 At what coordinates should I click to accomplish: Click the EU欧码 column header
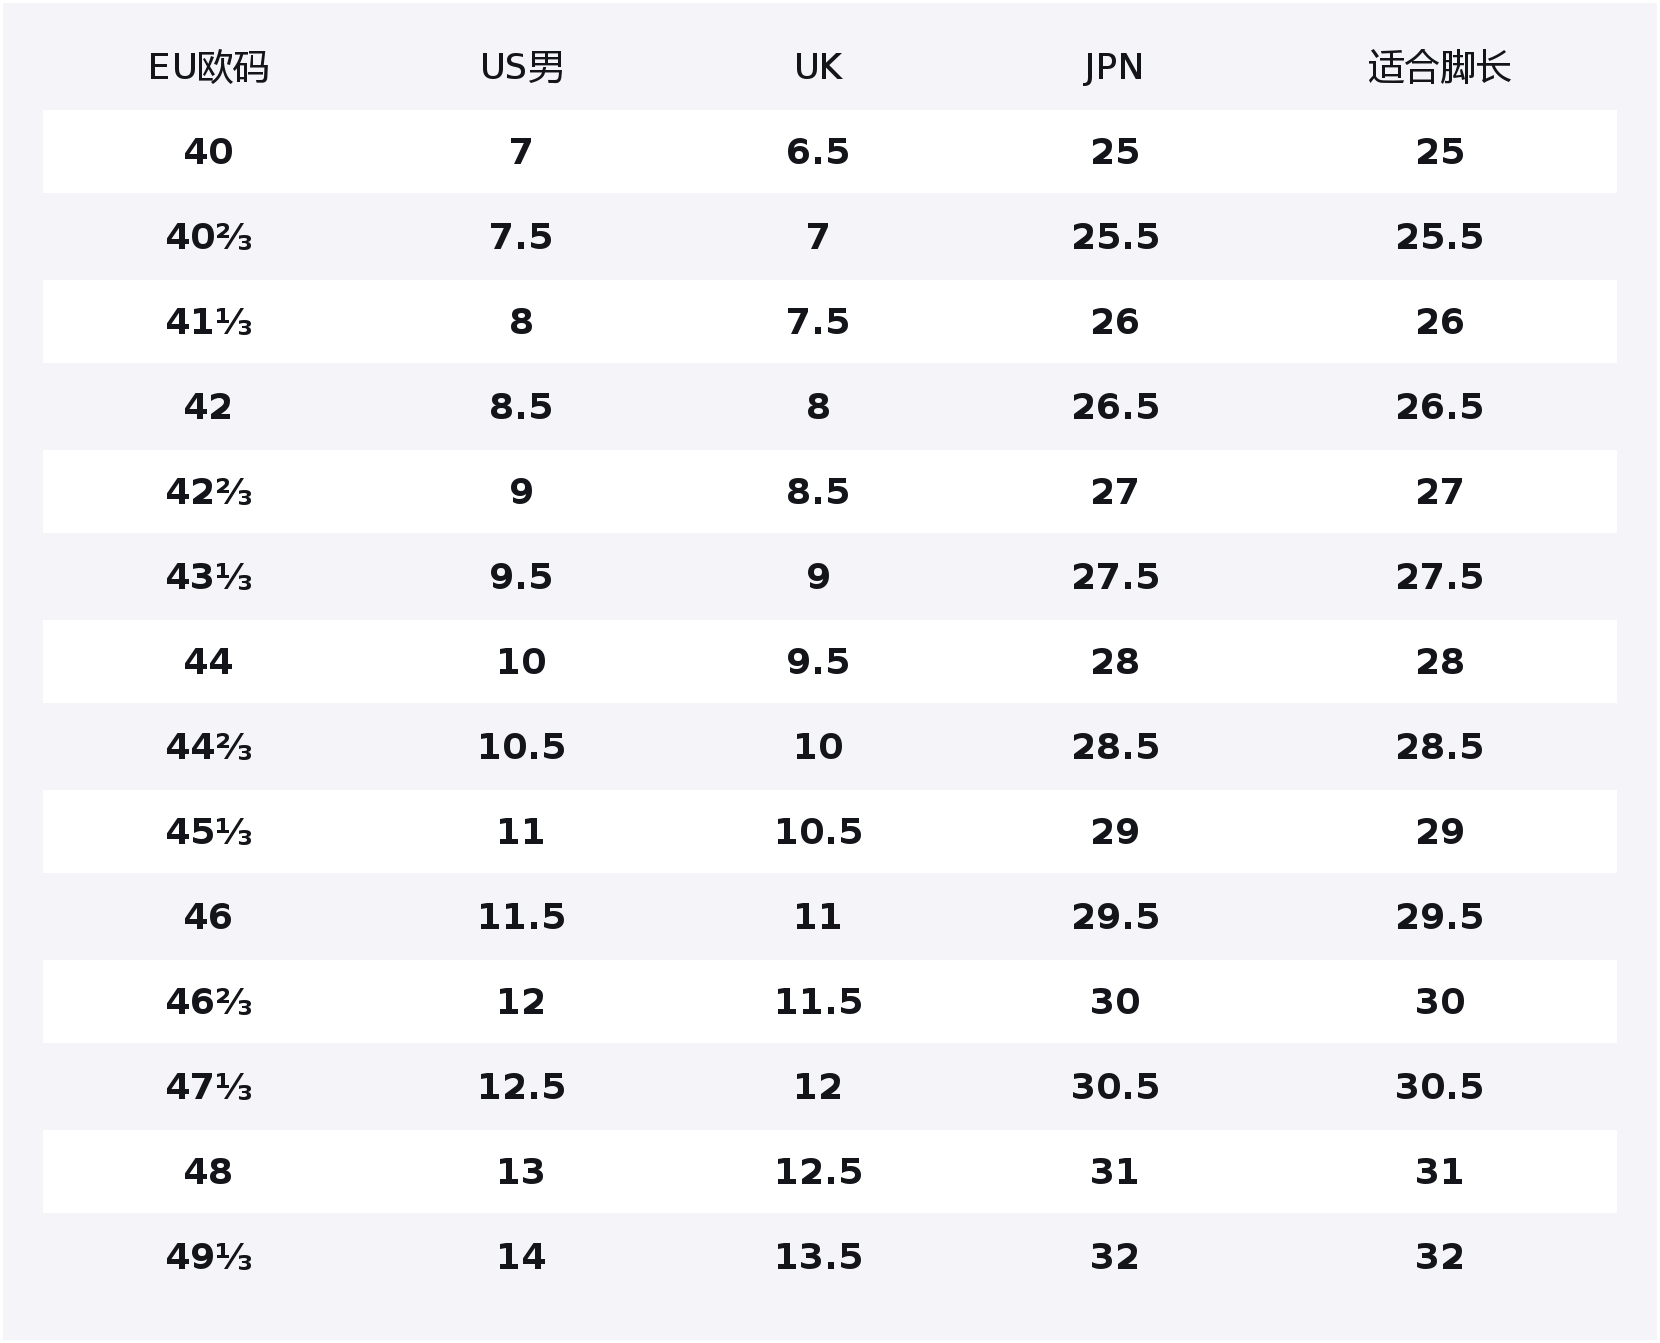point(208,67)
